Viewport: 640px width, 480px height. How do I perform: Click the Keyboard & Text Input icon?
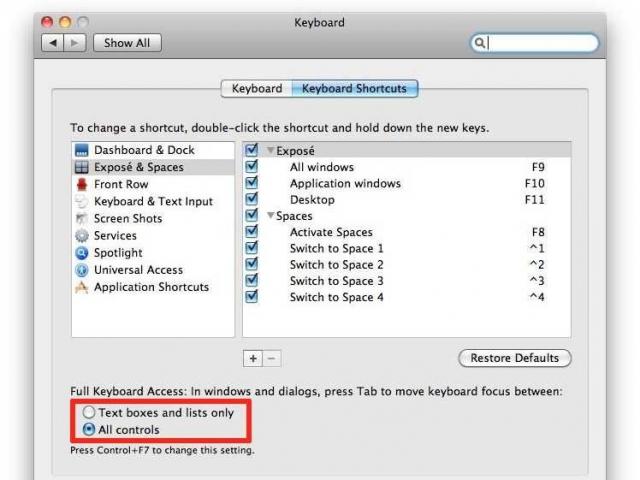click(x=82, y=201)
